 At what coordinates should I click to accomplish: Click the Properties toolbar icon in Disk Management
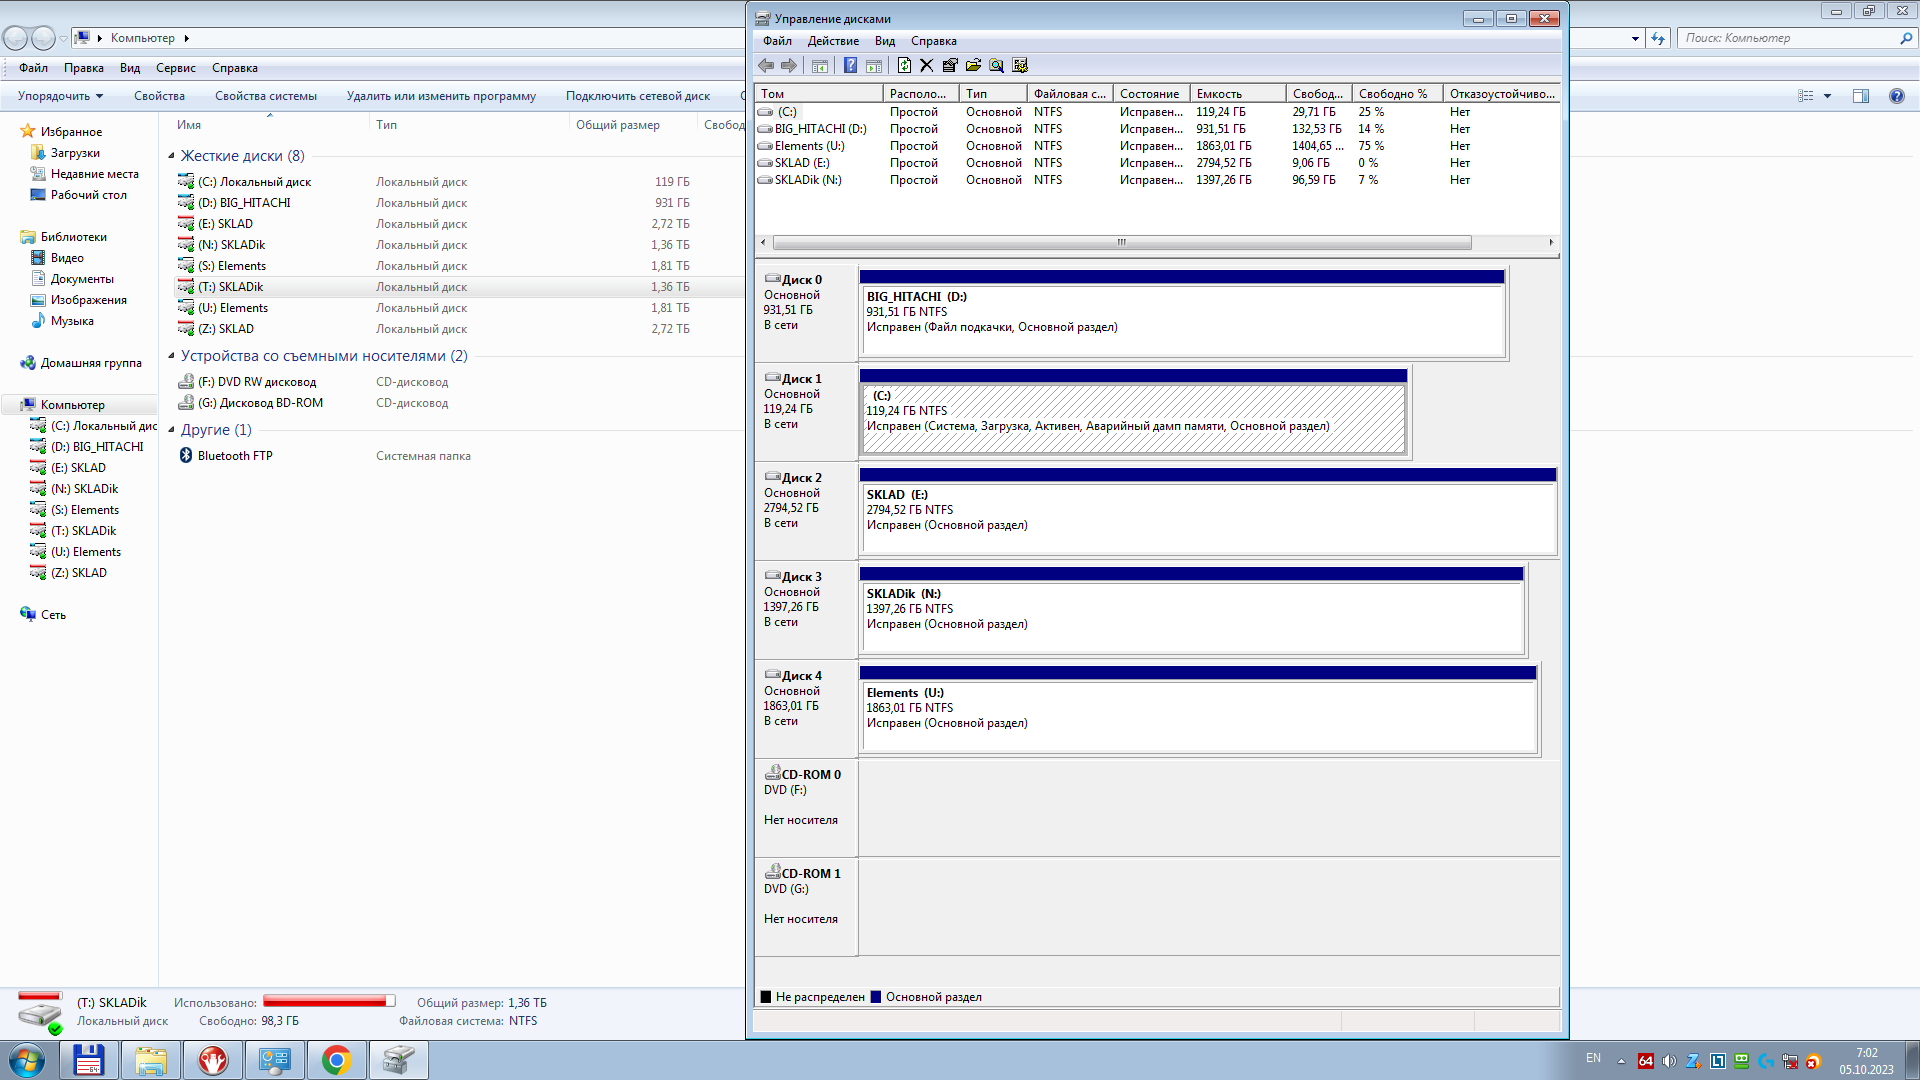950,66
